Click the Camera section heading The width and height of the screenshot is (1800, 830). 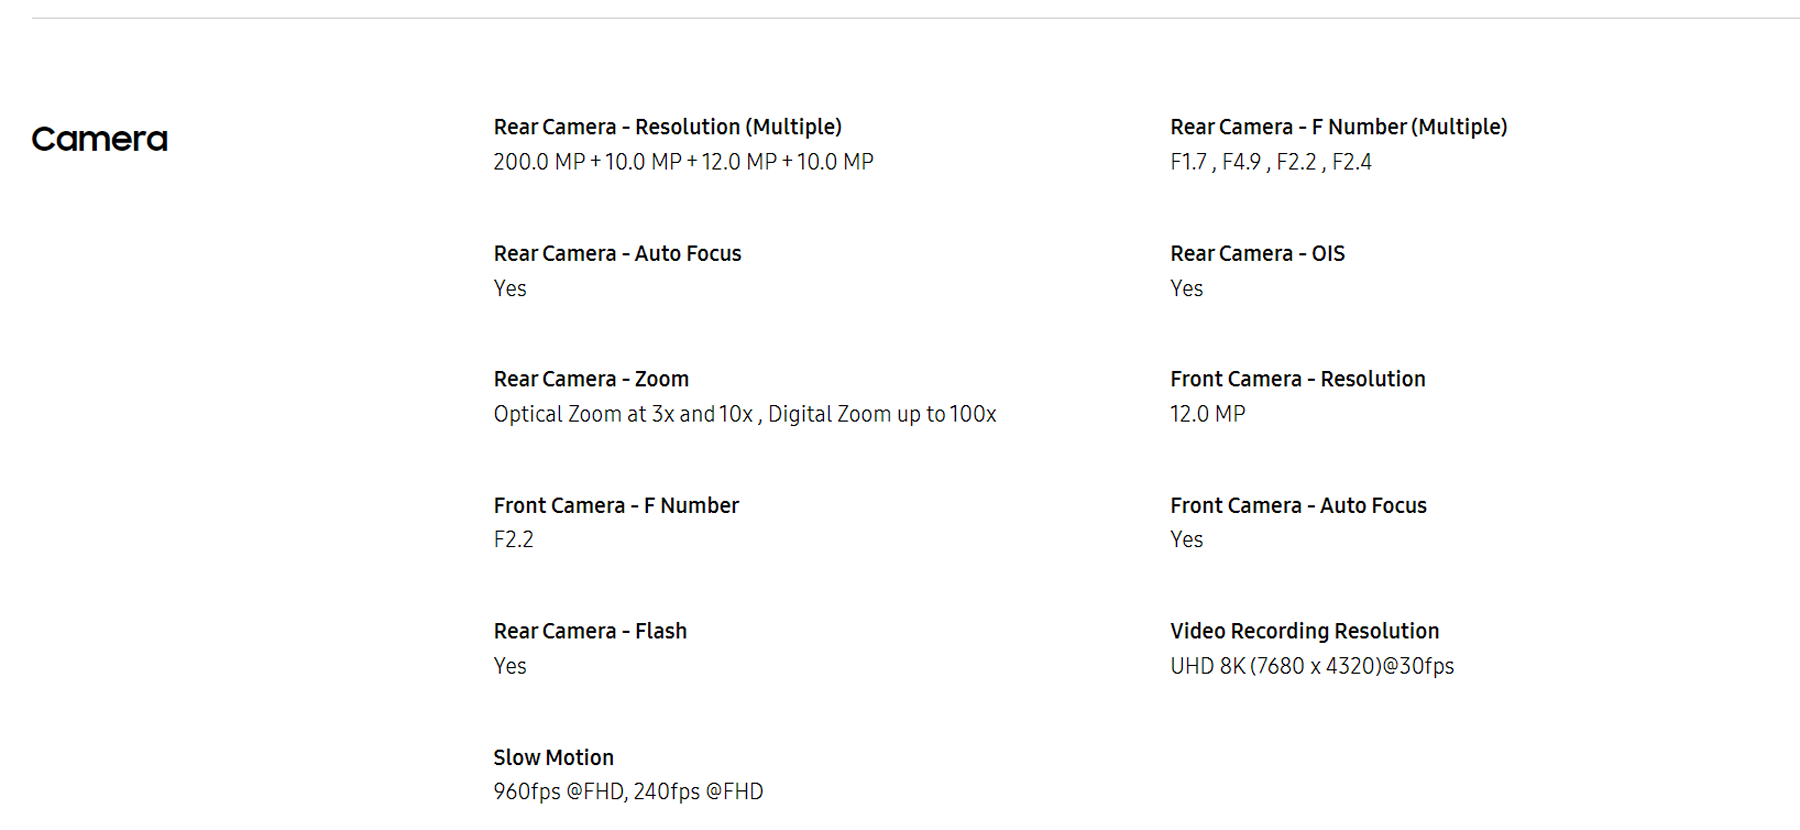pos(99,139)
